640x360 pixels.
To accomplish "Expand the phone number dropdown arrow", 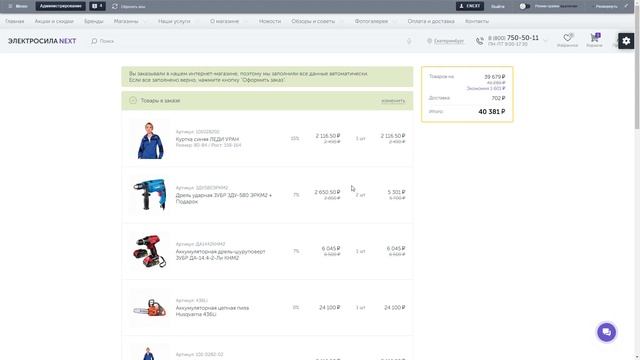I will coord(545,41).
